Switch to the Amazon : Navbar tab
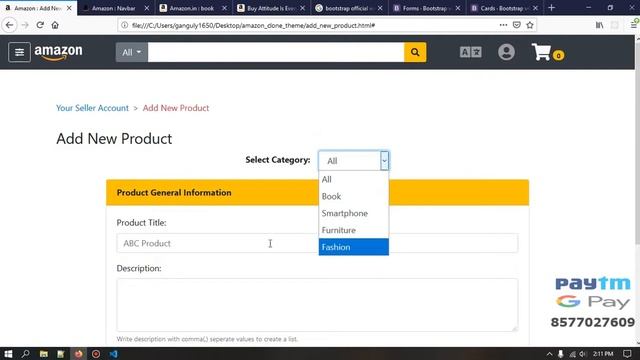Image resolution: width=640 pixels, height=360 pixels. click(x=113, y=8)
